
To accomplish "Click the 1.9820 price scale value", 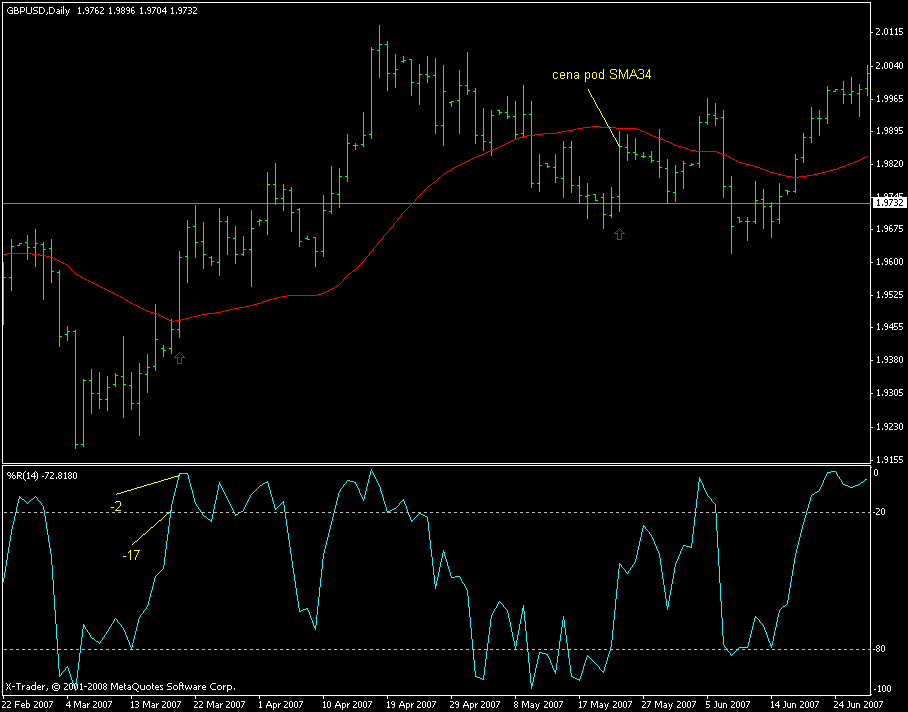I will coord(890,164).
